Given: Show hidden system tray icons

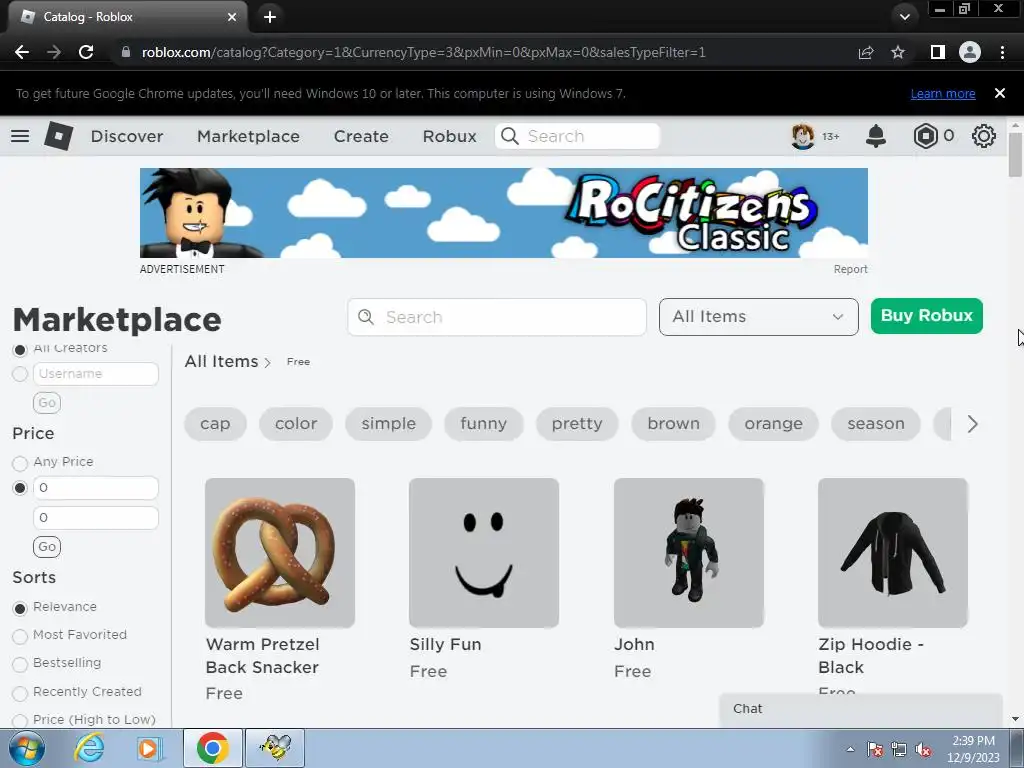Looking at the screenshot, I should tap(850, 750).
